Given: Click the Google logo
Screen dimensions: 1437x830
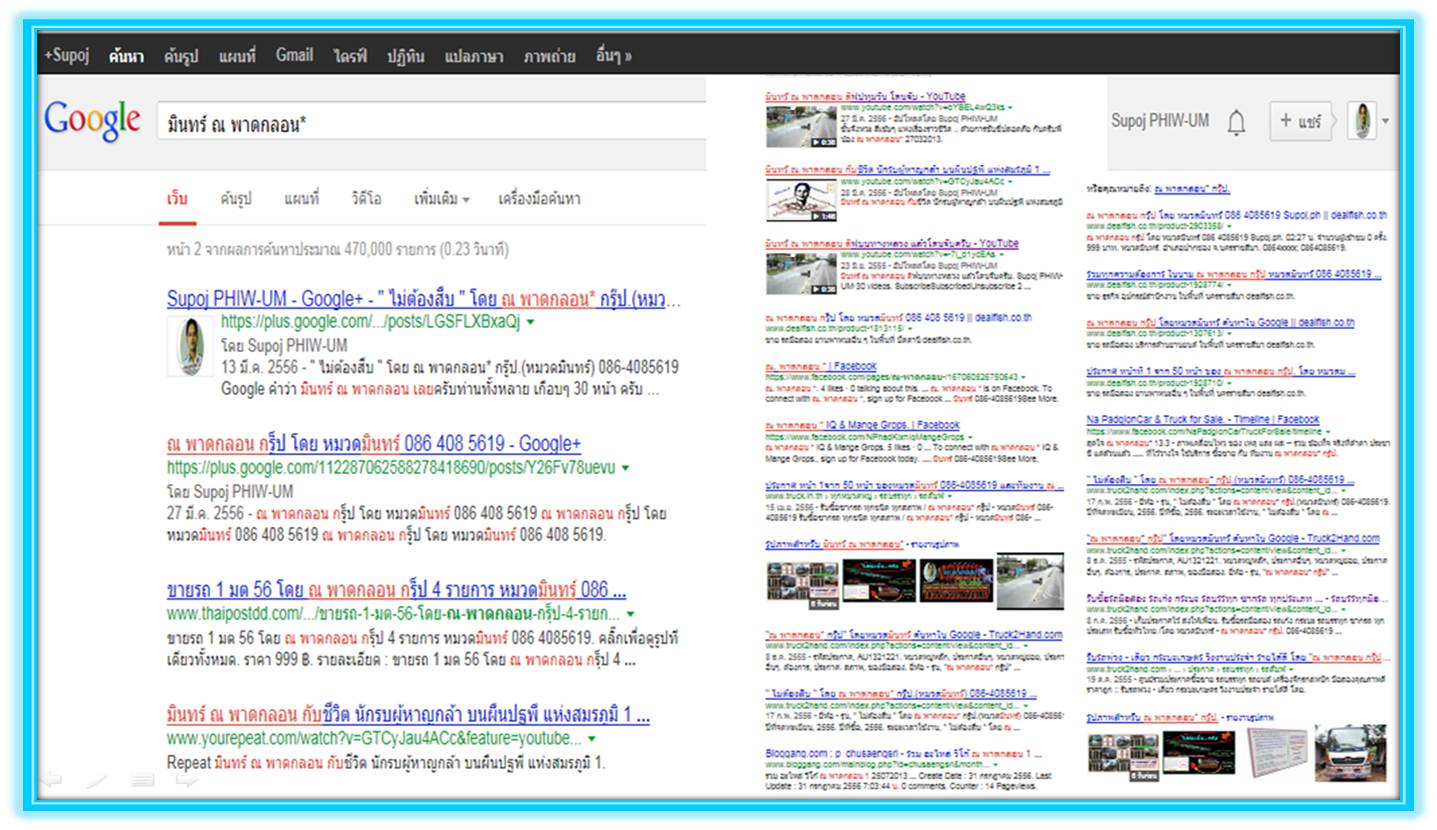Looking at the screenshot, I should (x=92, y=121).
